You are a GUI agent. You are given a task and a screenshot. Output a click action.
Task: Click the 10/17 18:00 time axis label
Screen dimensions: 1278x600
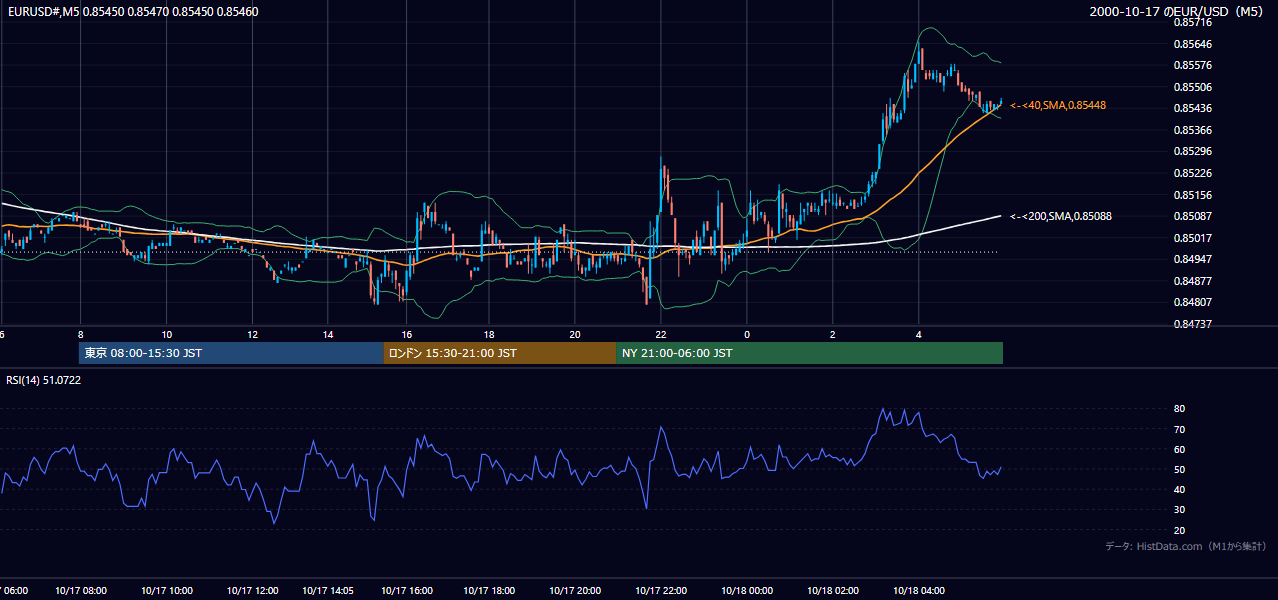[x=489, y=590]
